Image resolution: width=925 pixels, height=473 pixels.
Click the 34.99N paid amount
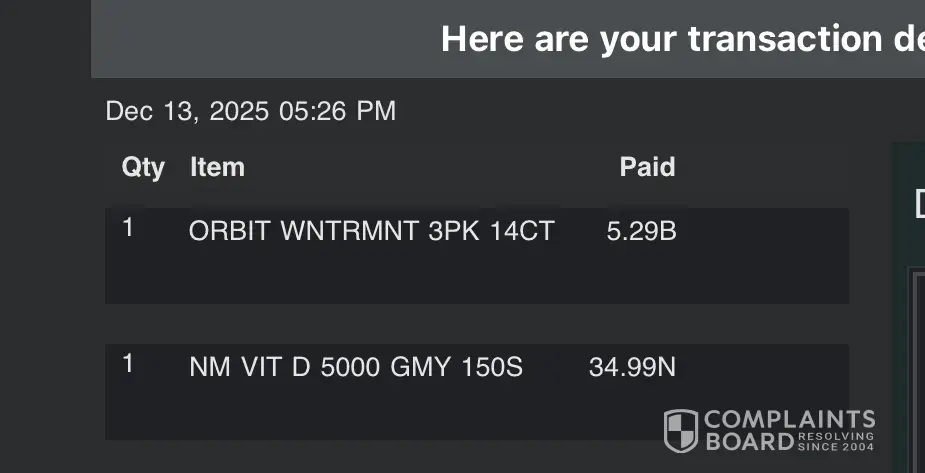[632, 367]
